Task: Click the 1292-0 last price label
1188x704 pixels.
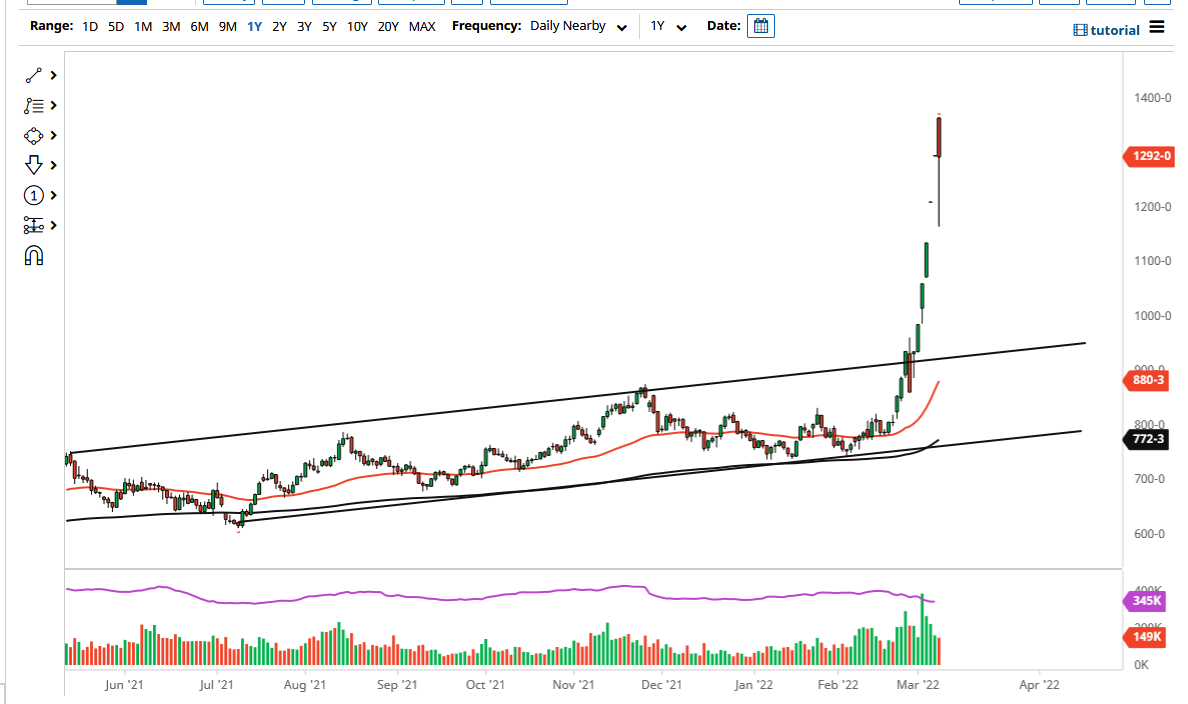Action: 1148,156
